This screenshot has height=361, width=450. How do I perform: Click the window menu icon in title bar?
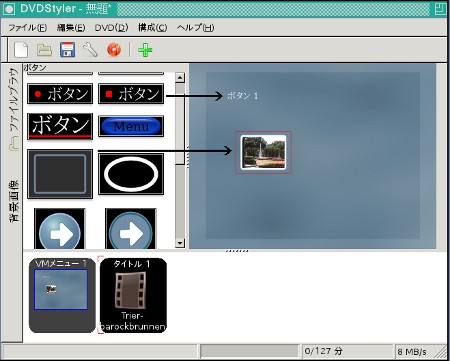point(9,9)
